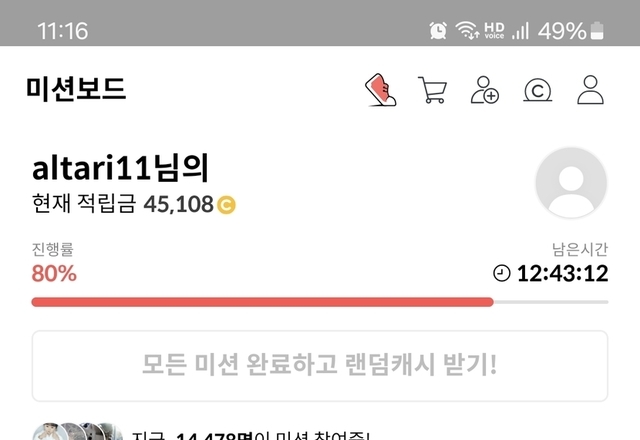Open the shopping cart icon
Viewport: 640px width, 440px height.
point(433,90)
